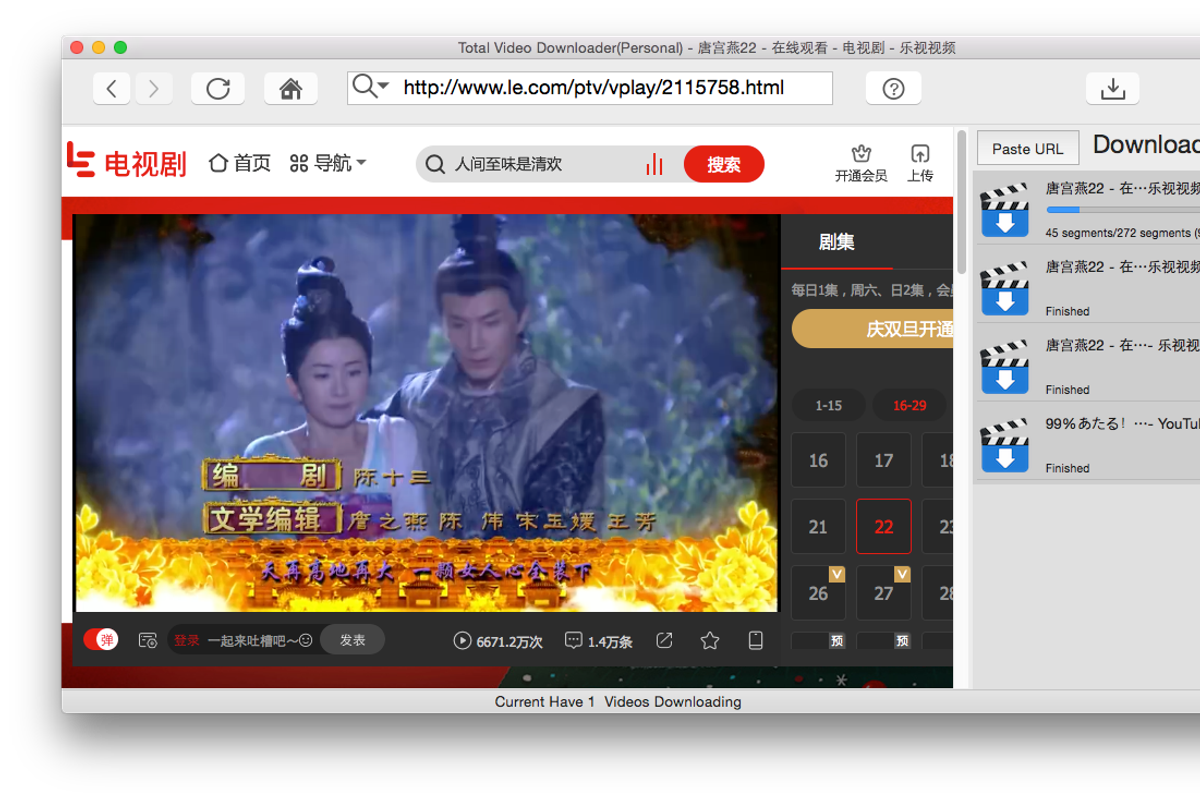Open the 上传 upload icon
The image size is (1200, 800).
click(920, 164)
